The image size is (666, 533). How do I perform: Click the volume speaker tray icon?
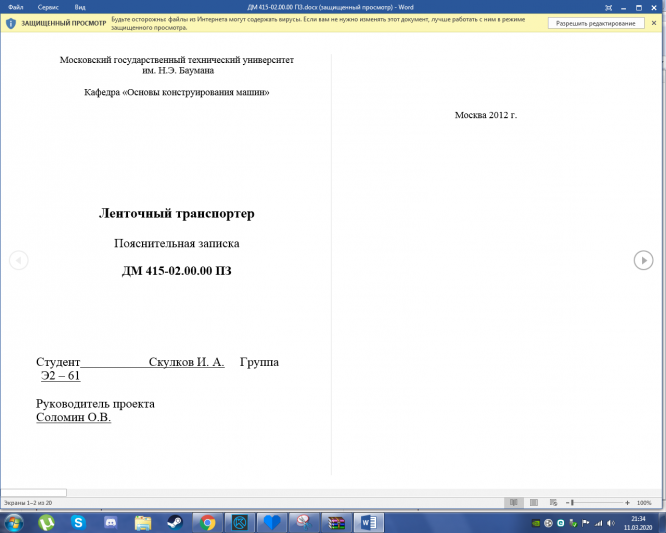pyautogui.click(x=611, y=523)
